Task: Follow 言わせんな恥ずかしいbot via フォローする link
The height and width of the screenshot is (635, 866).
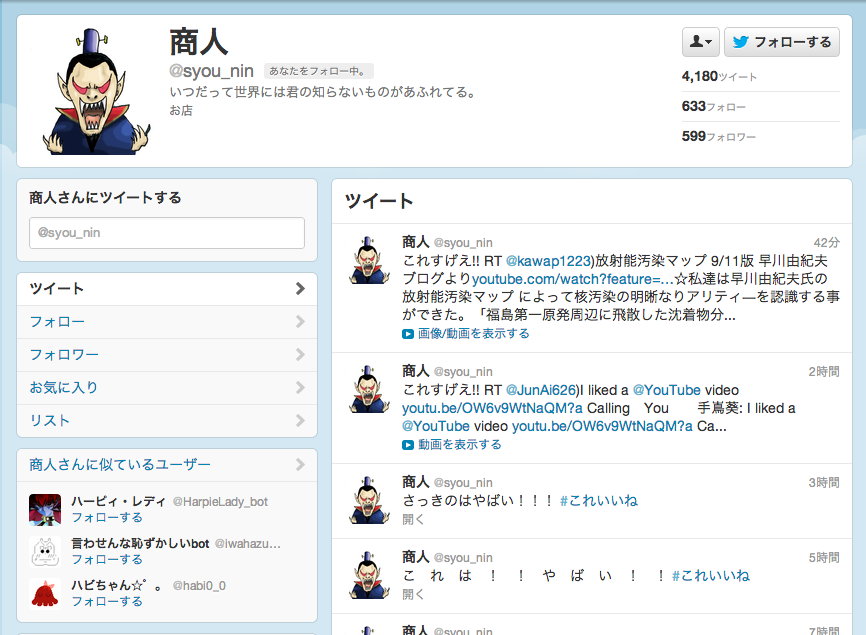Action: (107, 559)
